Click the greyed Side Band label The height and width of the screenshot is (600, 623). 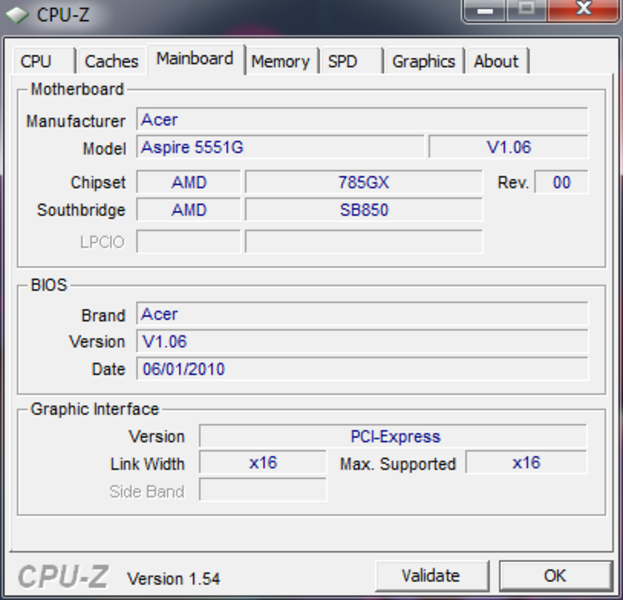(147, 492)
